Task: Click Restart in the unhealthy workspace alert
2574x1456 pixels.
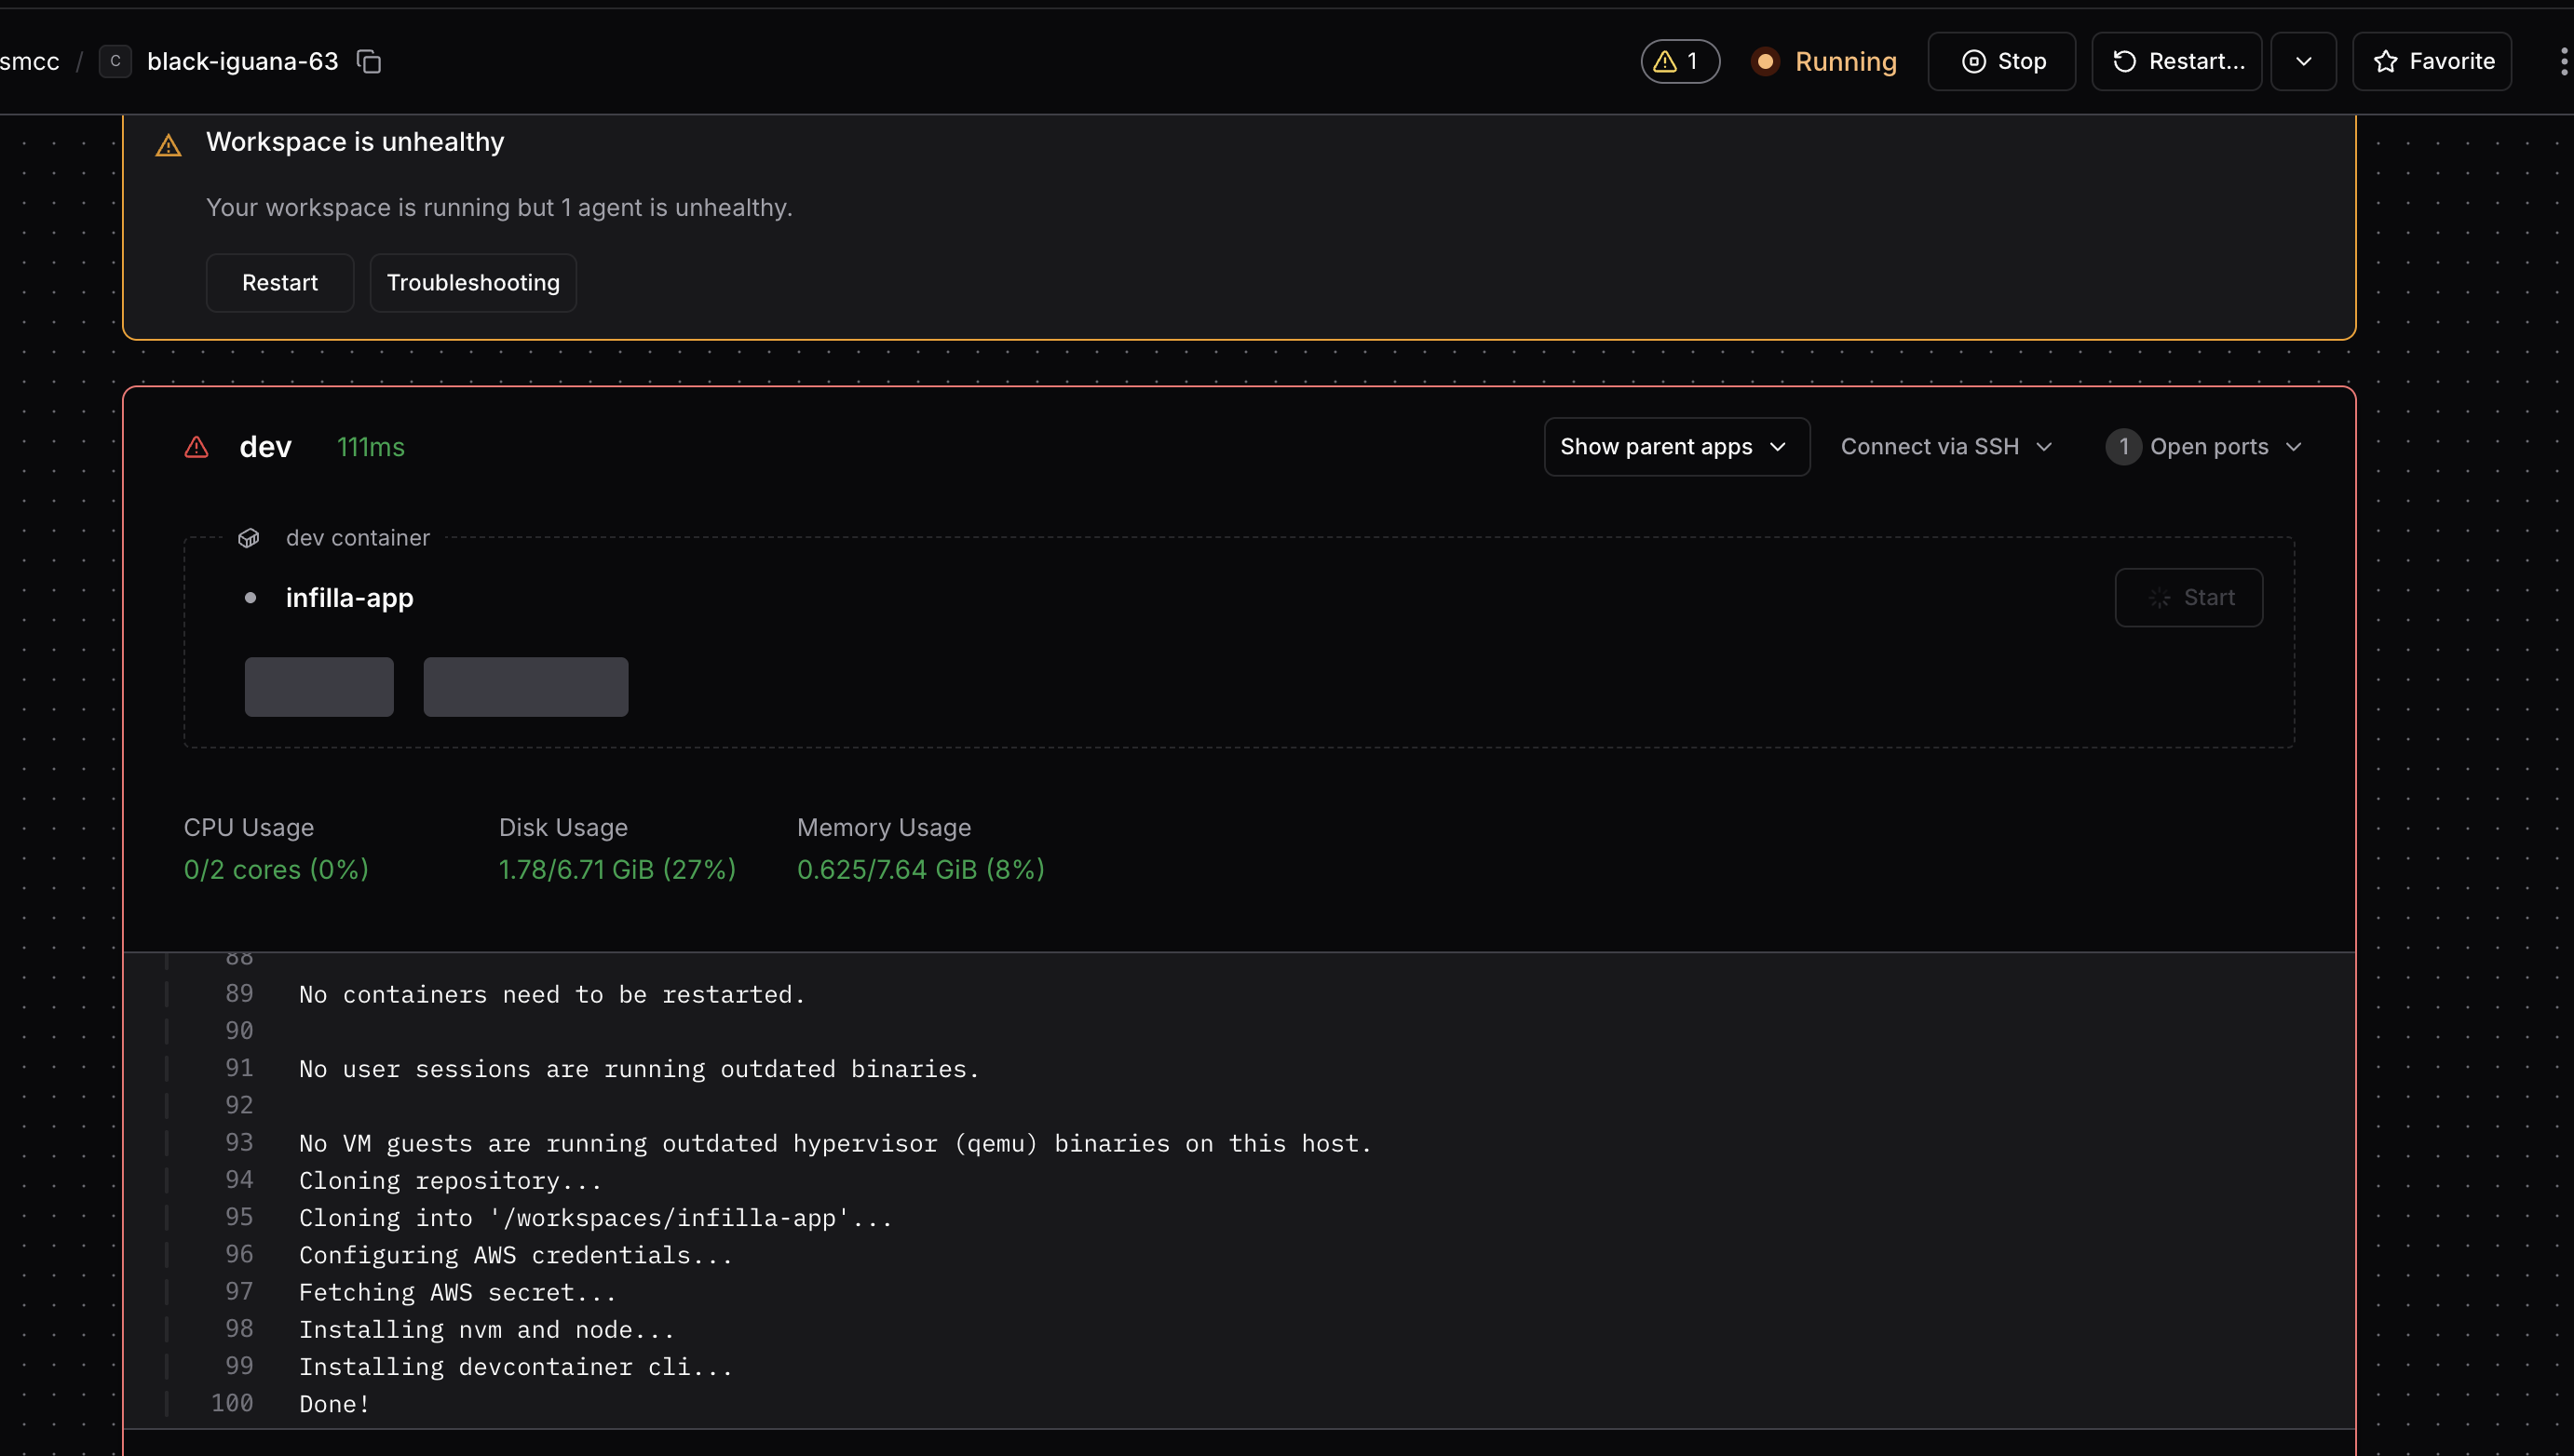Action: (x=280, y=283)
